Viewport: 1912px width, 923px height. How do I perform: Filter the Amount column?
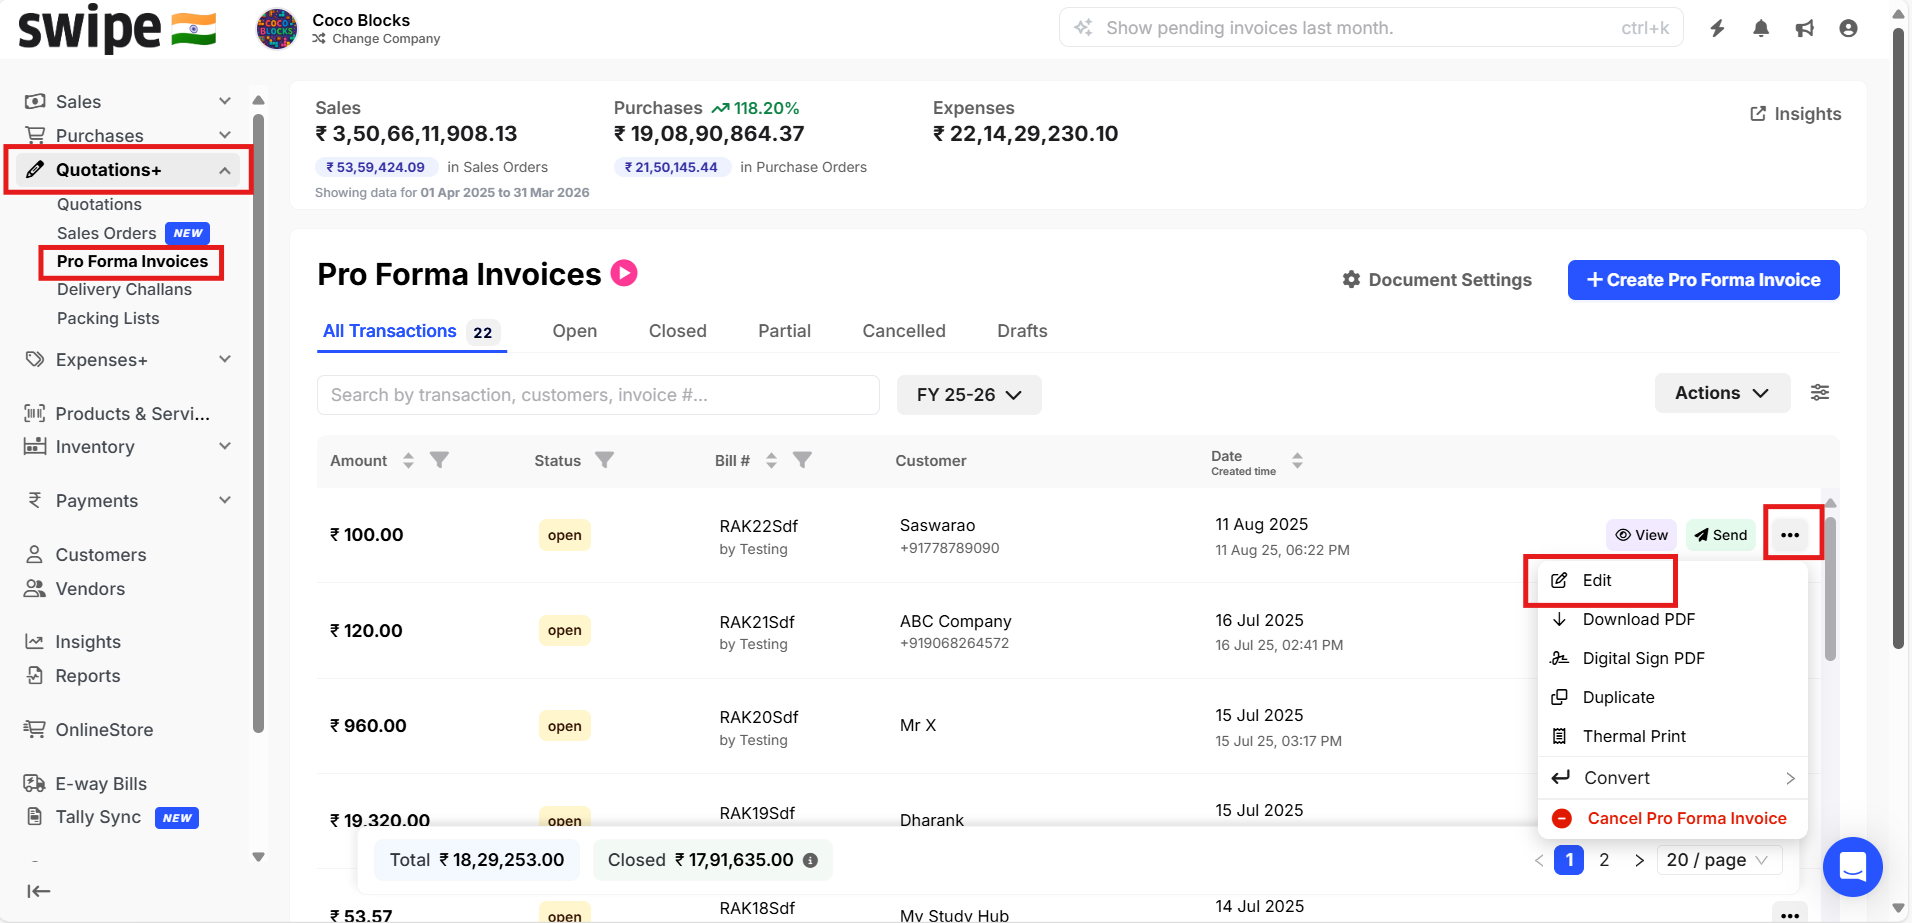coord(439,460)
